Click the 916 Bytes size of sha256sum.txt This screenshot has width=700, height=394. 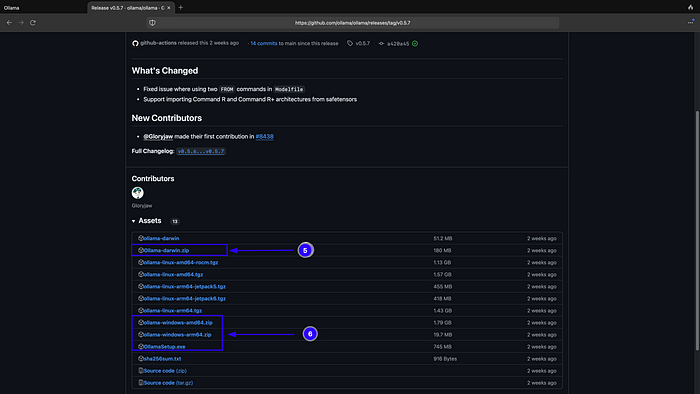pyautogui.click(x=445, y=359)
